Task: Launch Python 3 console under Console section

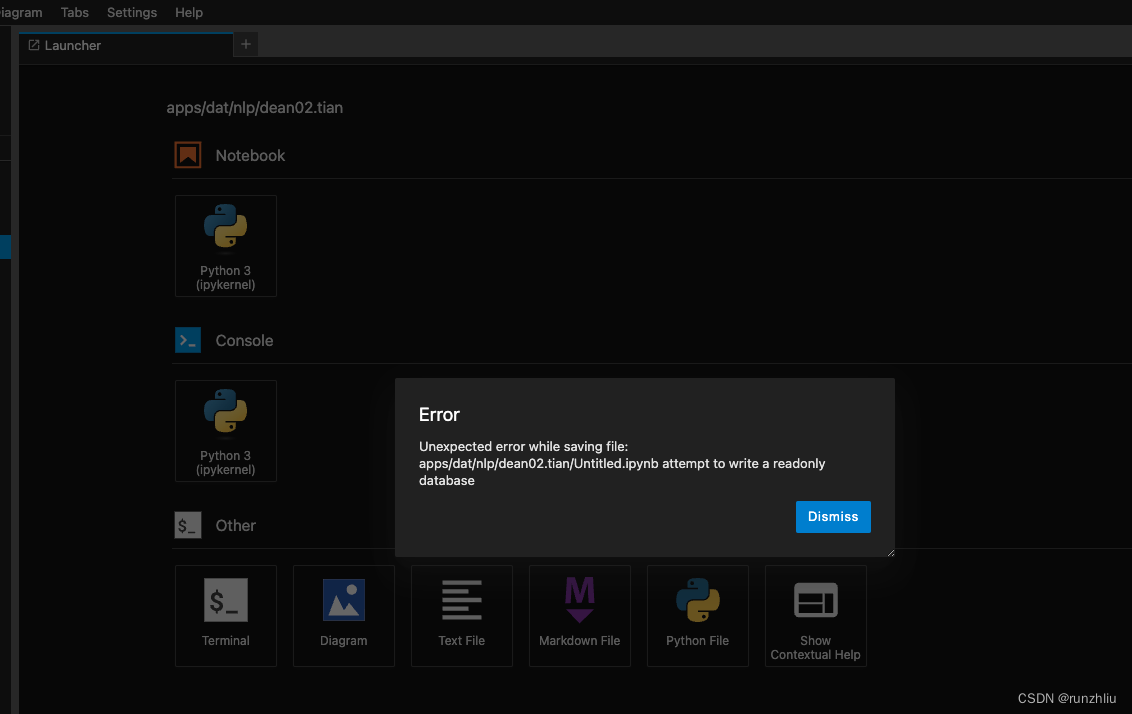Action: pyautogui.click(x=225, y=431)
